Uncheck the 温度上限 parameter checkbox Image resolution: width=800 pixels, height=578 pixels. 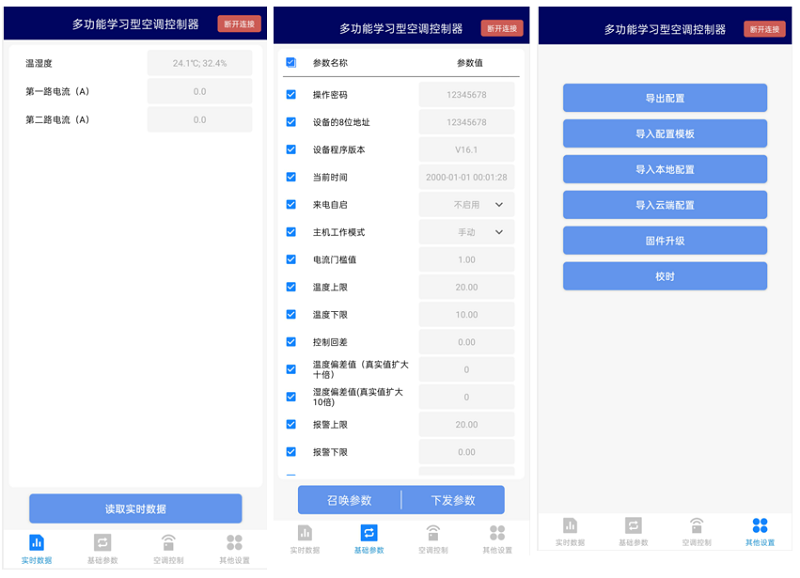click(x=291, y=287)
